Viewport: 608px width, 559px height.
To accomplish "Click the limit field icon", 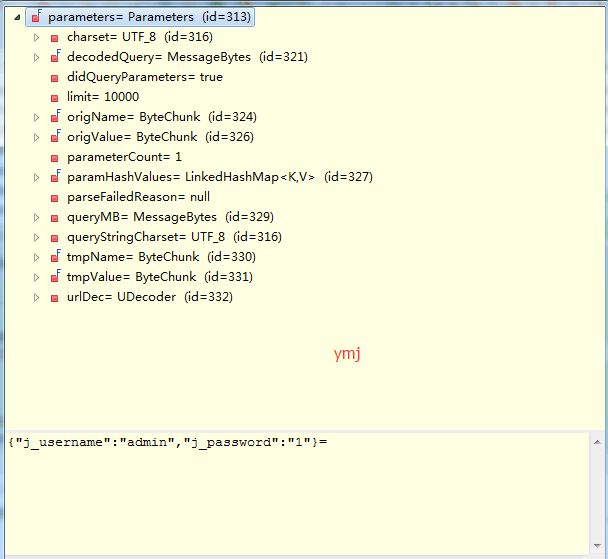I will click(55, 98).
